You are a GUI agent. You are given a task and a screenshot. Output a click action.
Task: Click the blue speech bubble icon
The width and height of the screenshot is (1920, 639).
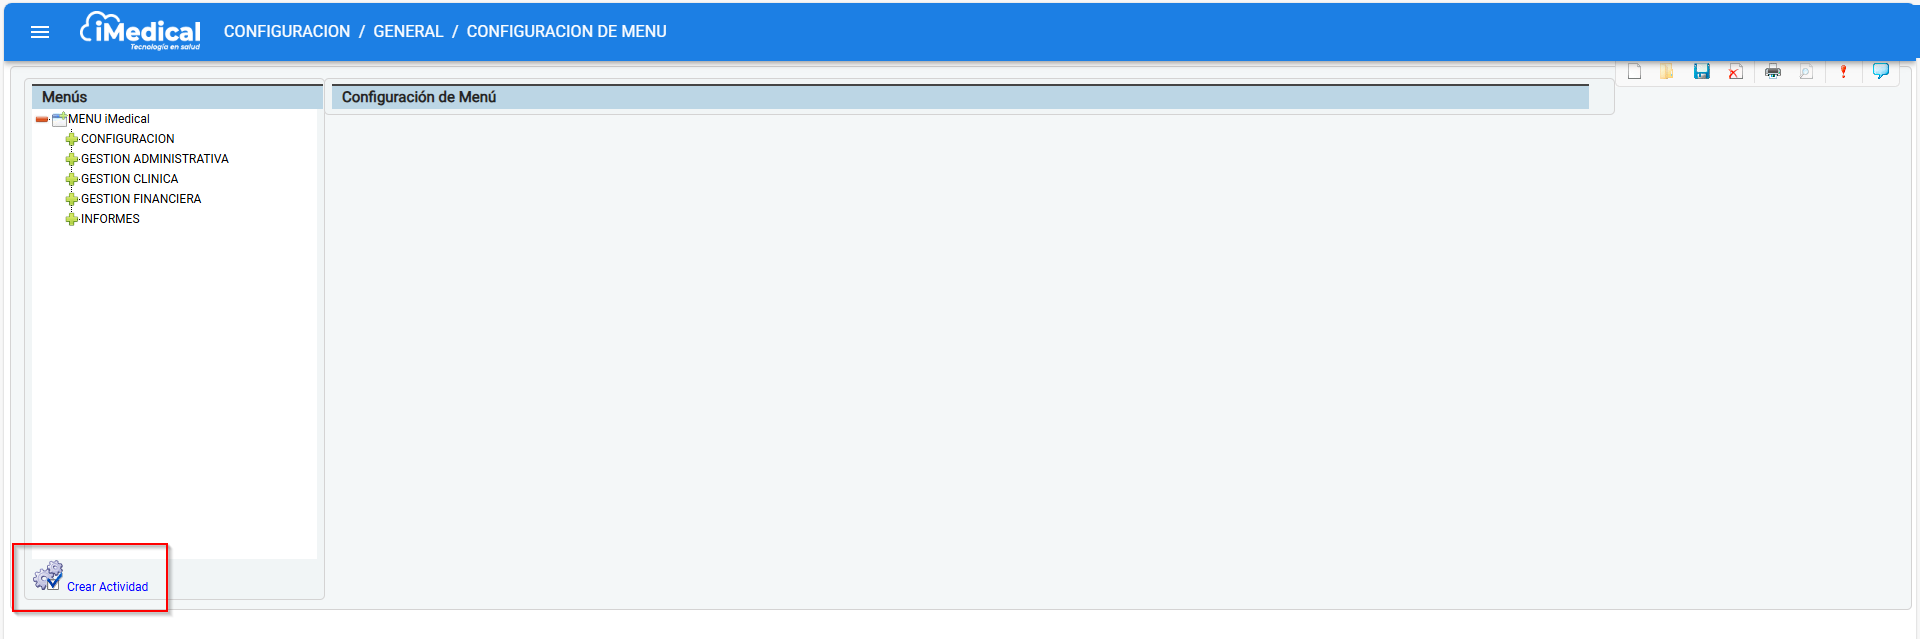(x=1880, y=72)
